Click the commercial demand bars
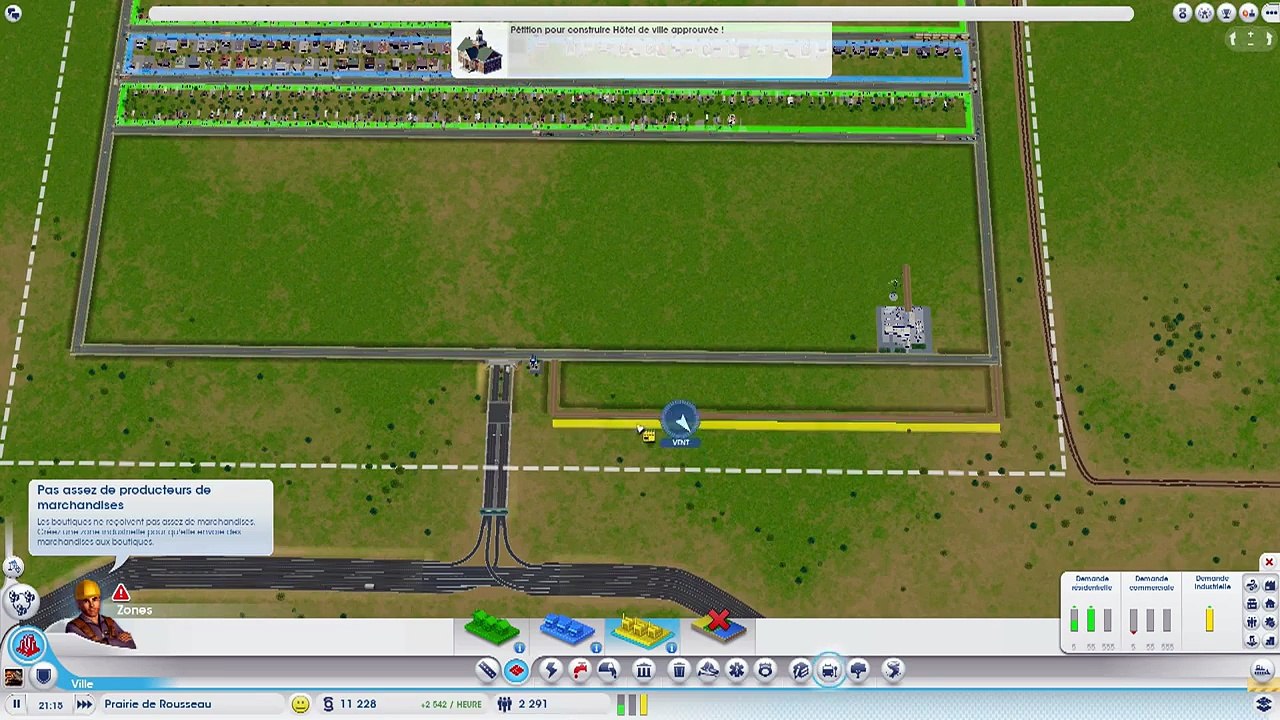The height and width of the screenshot is (720, 1280). (x=1151, y=622)
